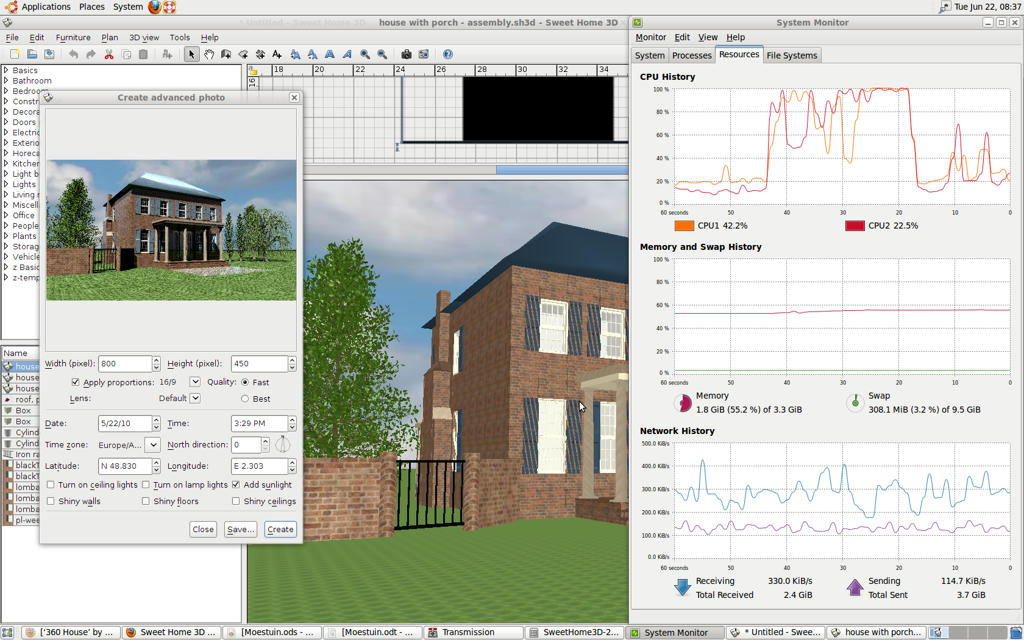1024x640 pixels.
Task: Choose the Create dimensions tool
Action: (260, 54)
